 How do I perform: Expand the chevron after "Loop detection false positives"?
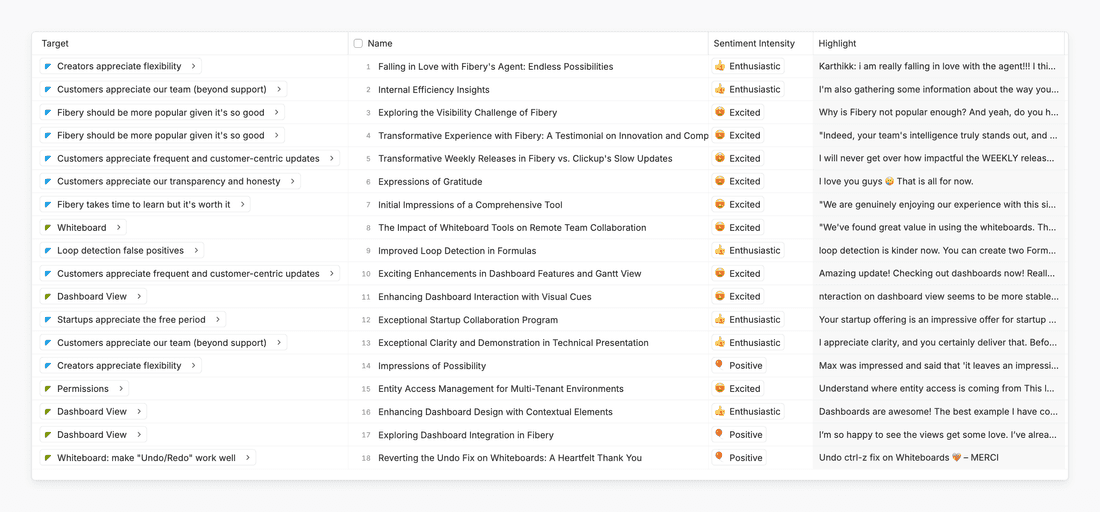pyautogui.click(x=196, y=251)
